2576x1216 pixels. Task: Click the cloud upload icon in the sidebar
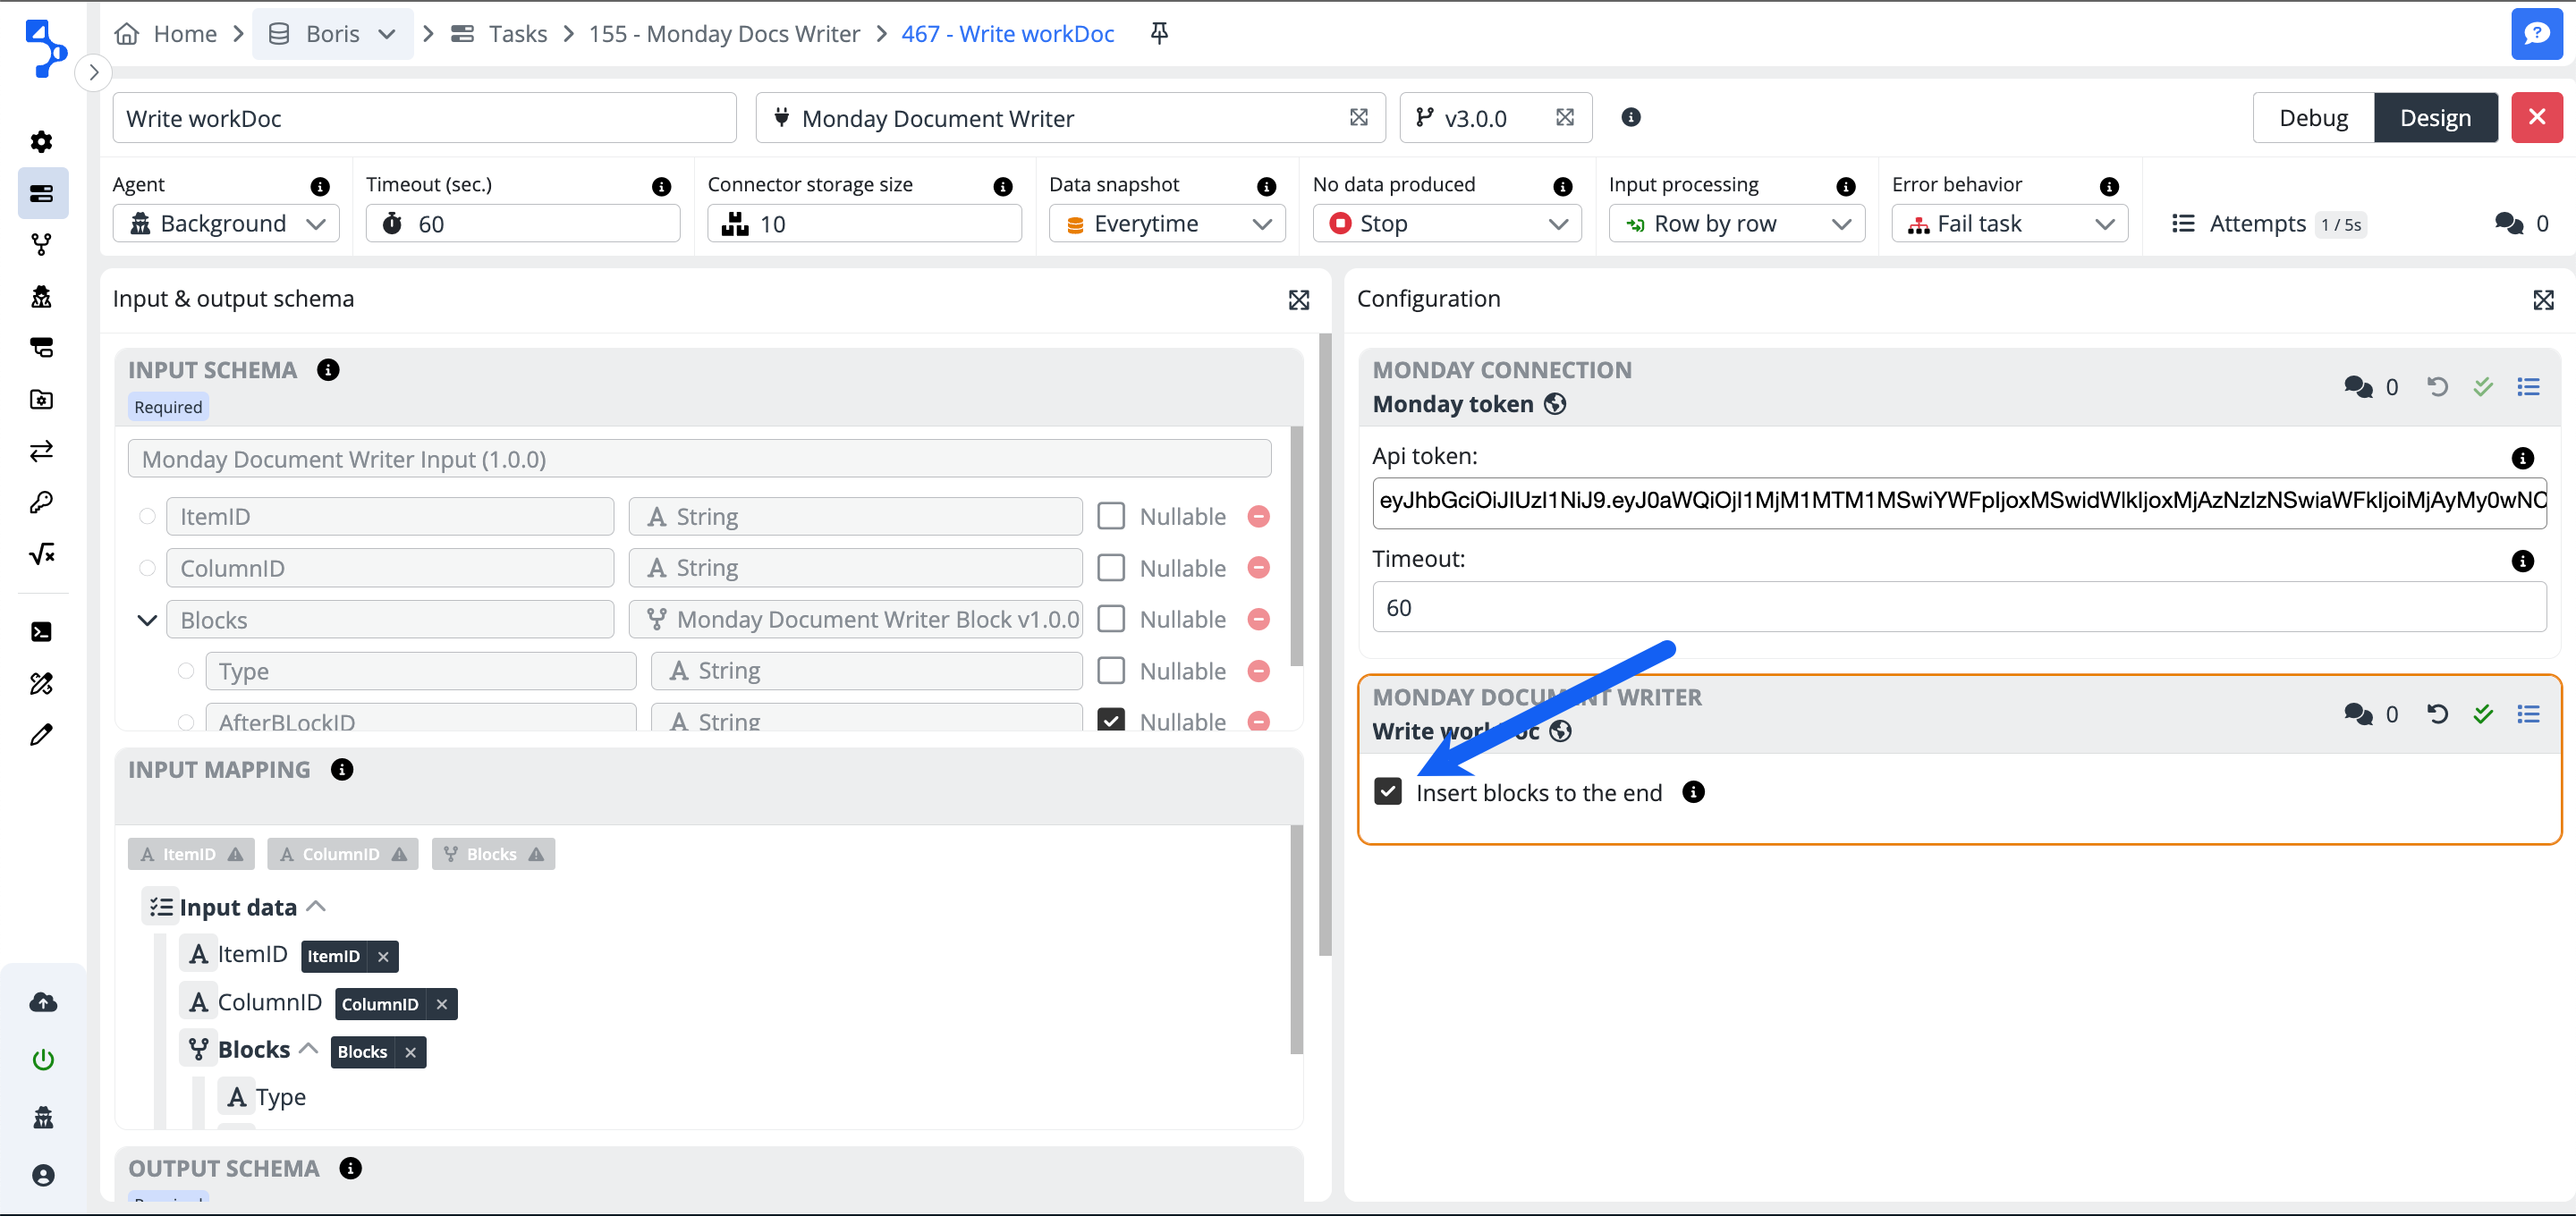(43, 1002)
